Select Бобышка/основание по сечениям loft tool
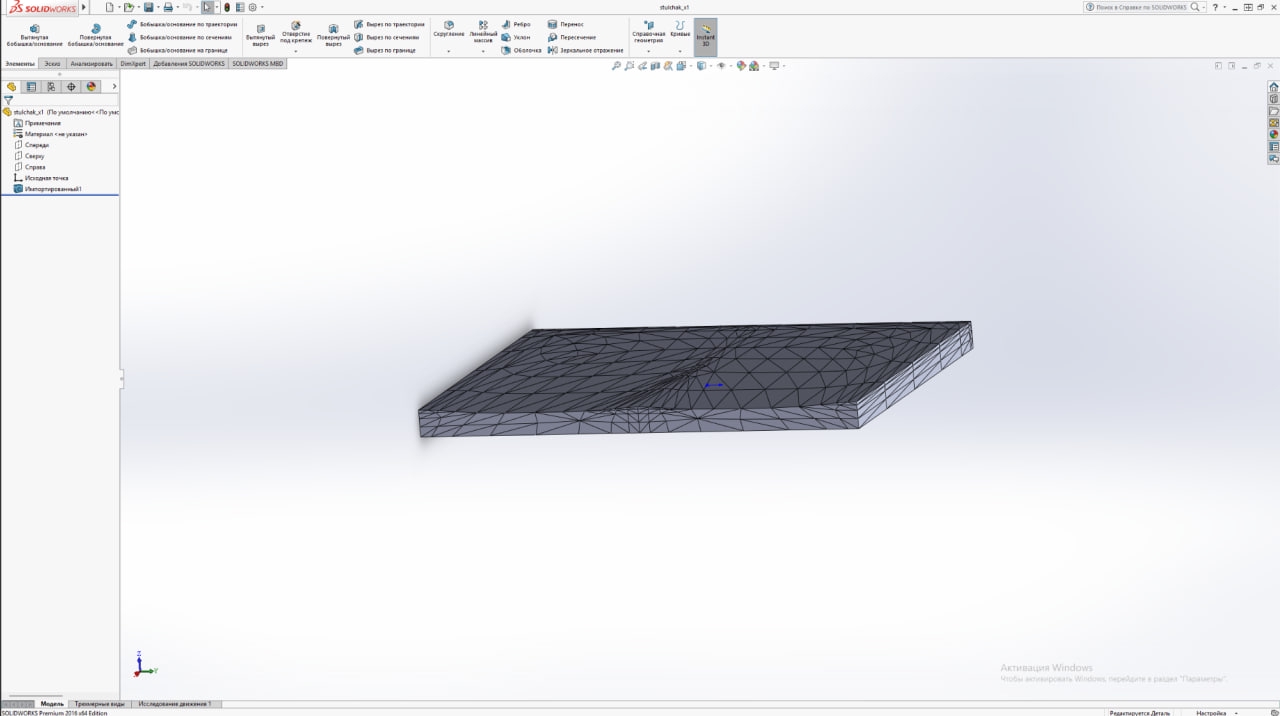The width and height of the screenshot is (1280, 716). tap(179, 37)
